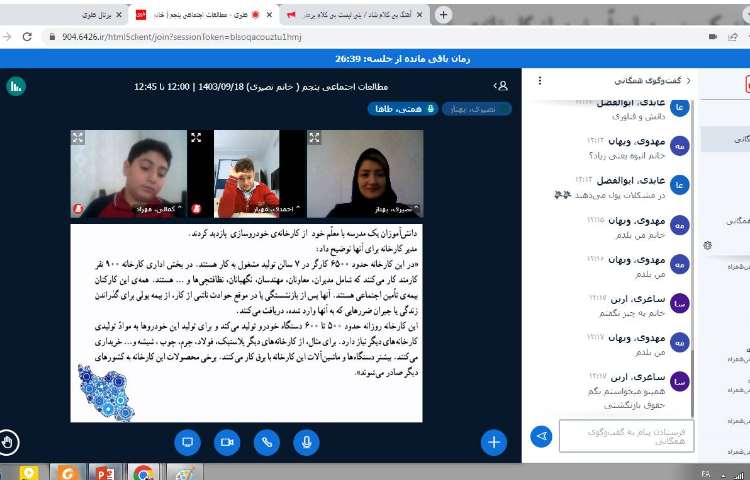Click the phone audio button
Viewport: 750px width, 480px height.
(266, 441)
